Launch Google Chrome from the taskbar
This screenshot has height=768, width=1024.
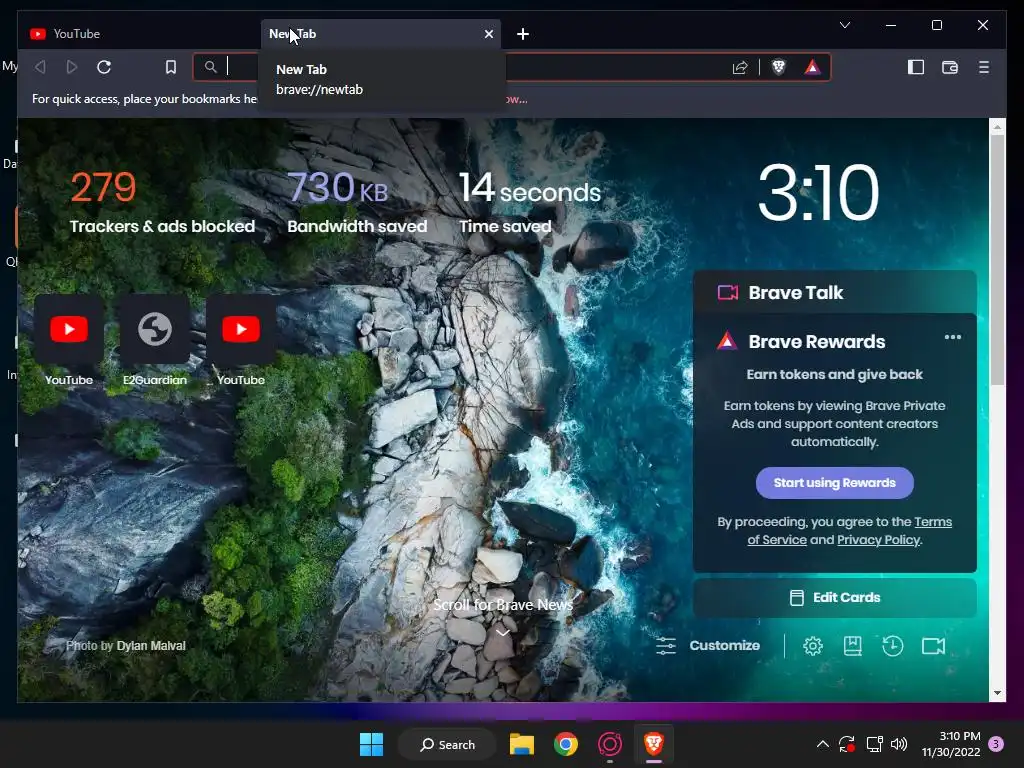tap(566, 744)
